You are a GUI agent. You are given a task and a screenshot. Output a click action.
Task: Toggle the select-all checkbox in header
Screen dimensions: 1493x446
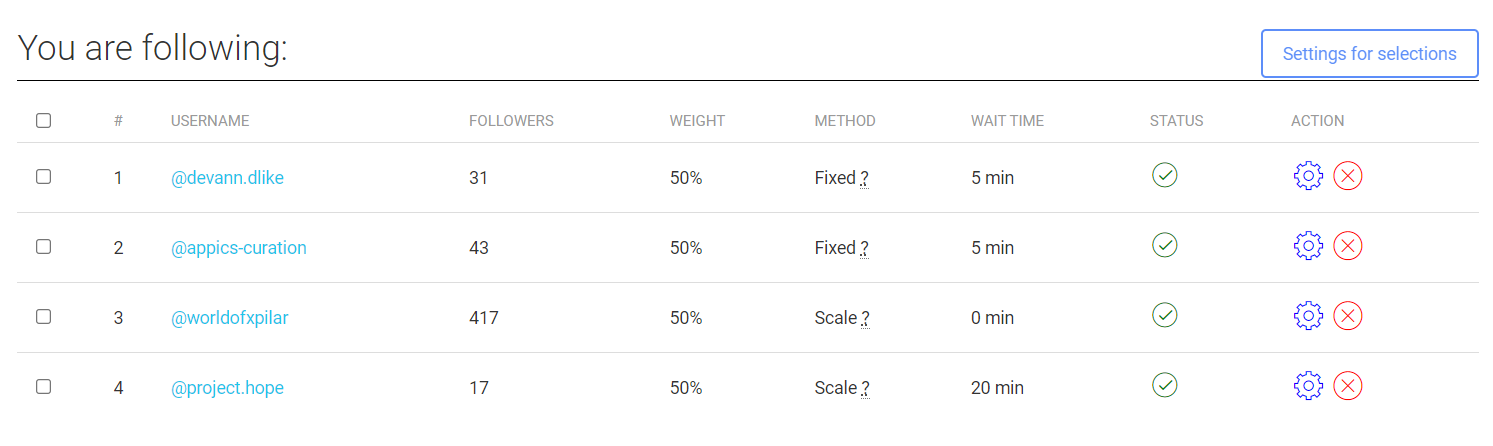point(44,121)
